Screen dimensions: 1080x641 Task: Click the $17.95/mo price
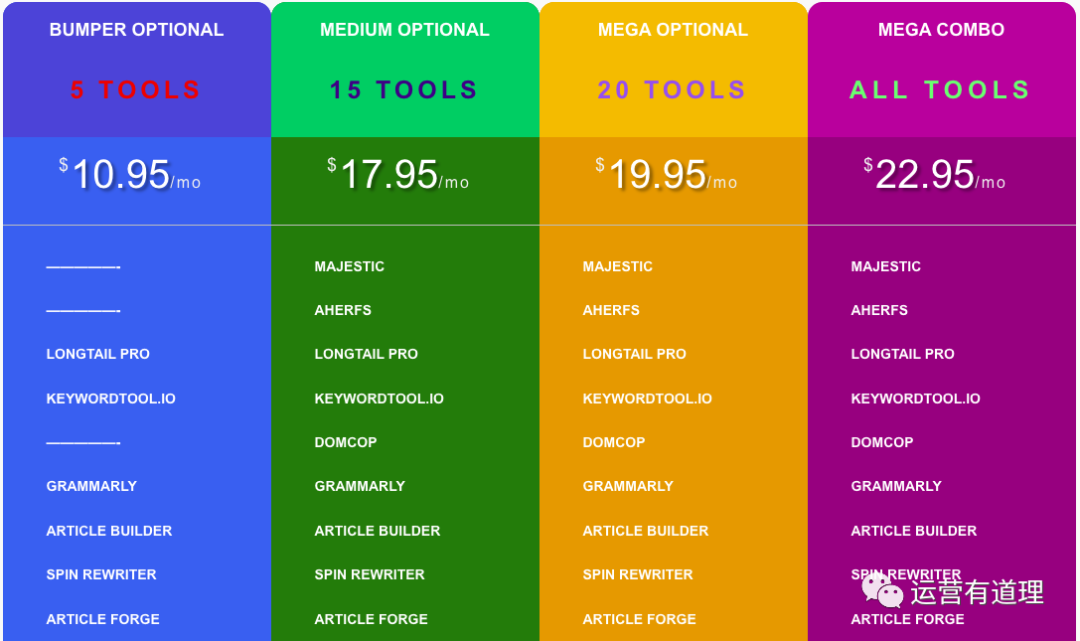398,174
